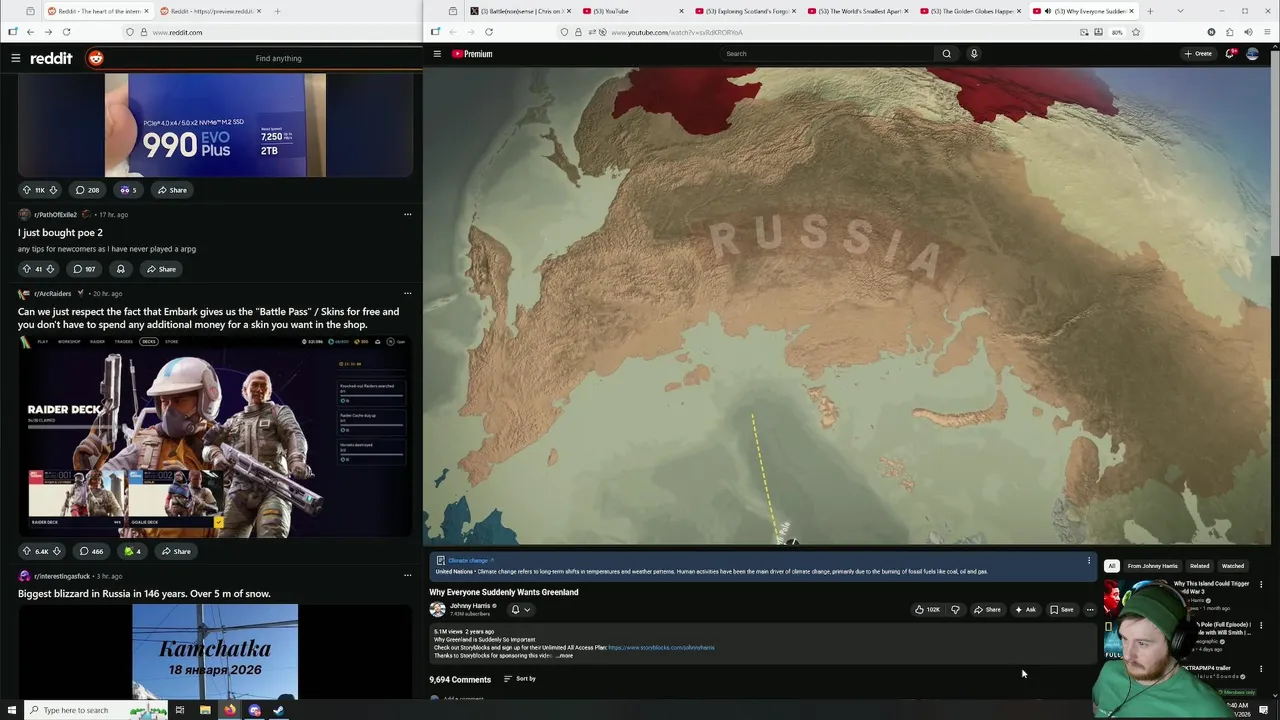Reload the YouTube page
Viewport: 1280px width, 720px height.
click(489, 32)
